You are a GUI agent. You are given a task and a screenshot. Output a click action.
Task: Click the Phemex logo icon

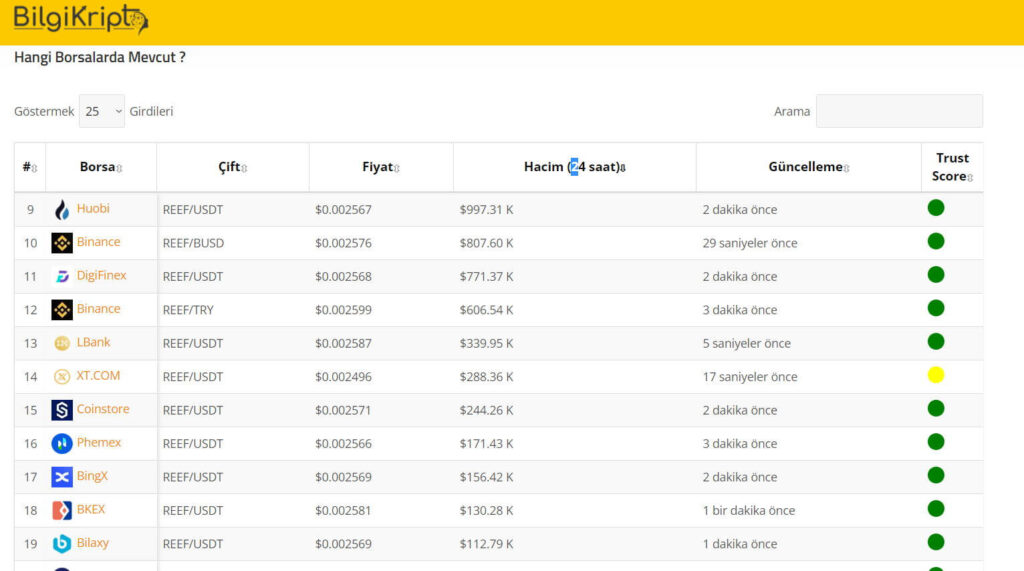62,444
